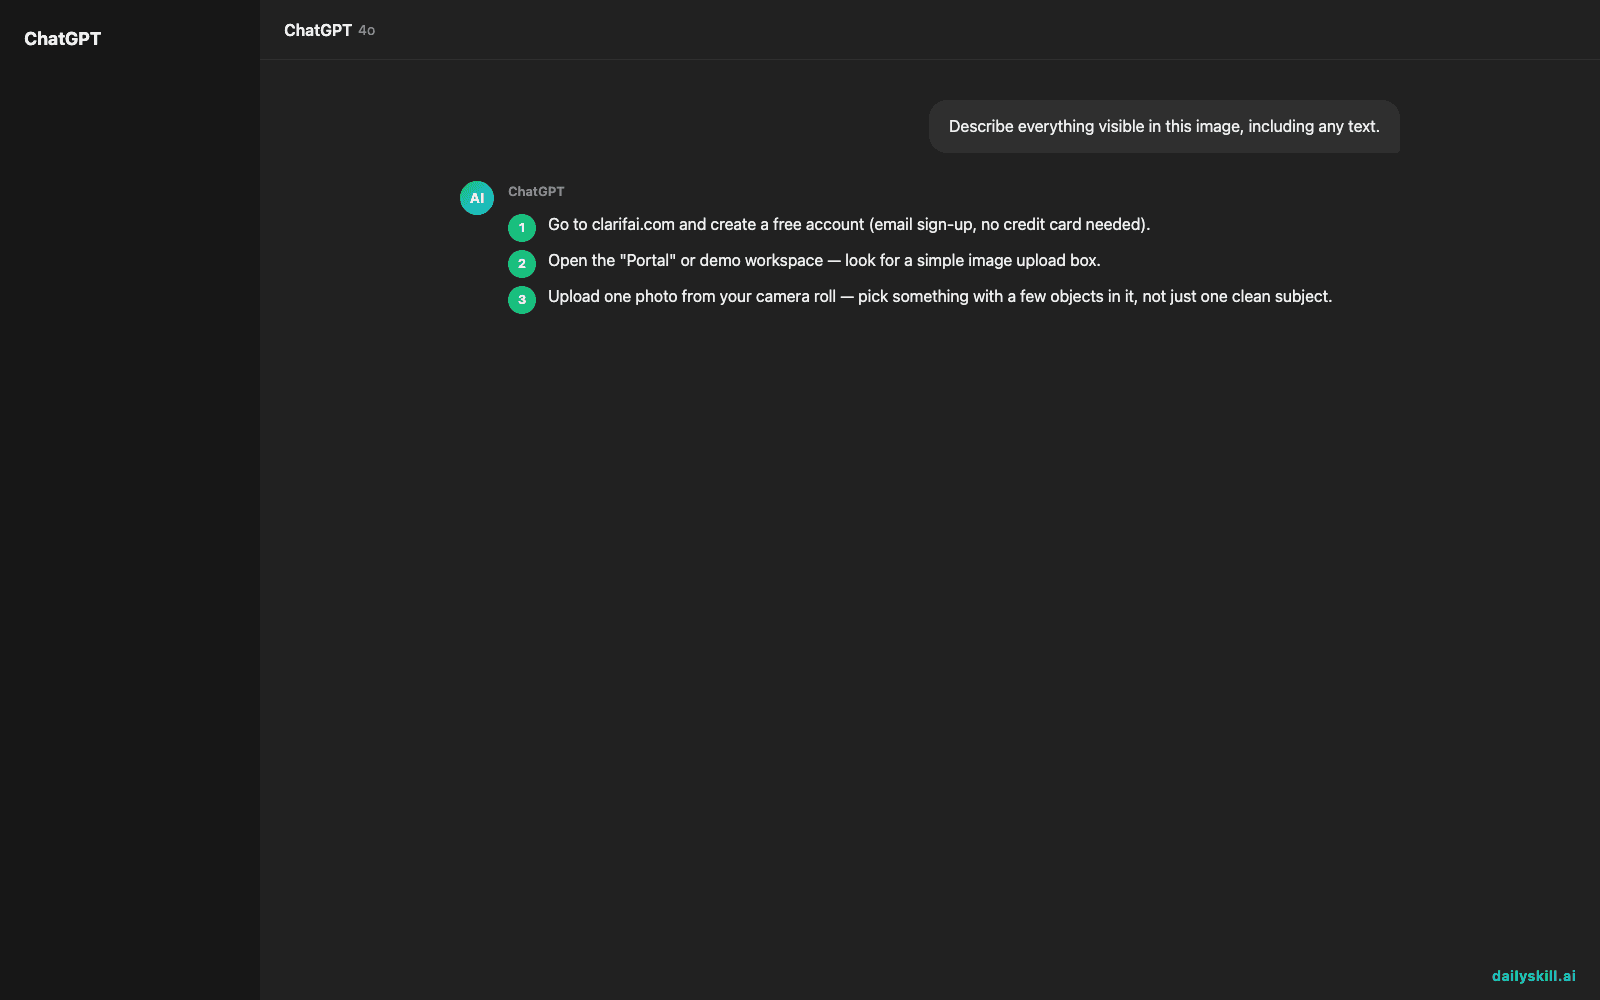Screen dimensions: 1600x1000
Task: Click the teal AI avatar icon
Action: click(477, 198)
